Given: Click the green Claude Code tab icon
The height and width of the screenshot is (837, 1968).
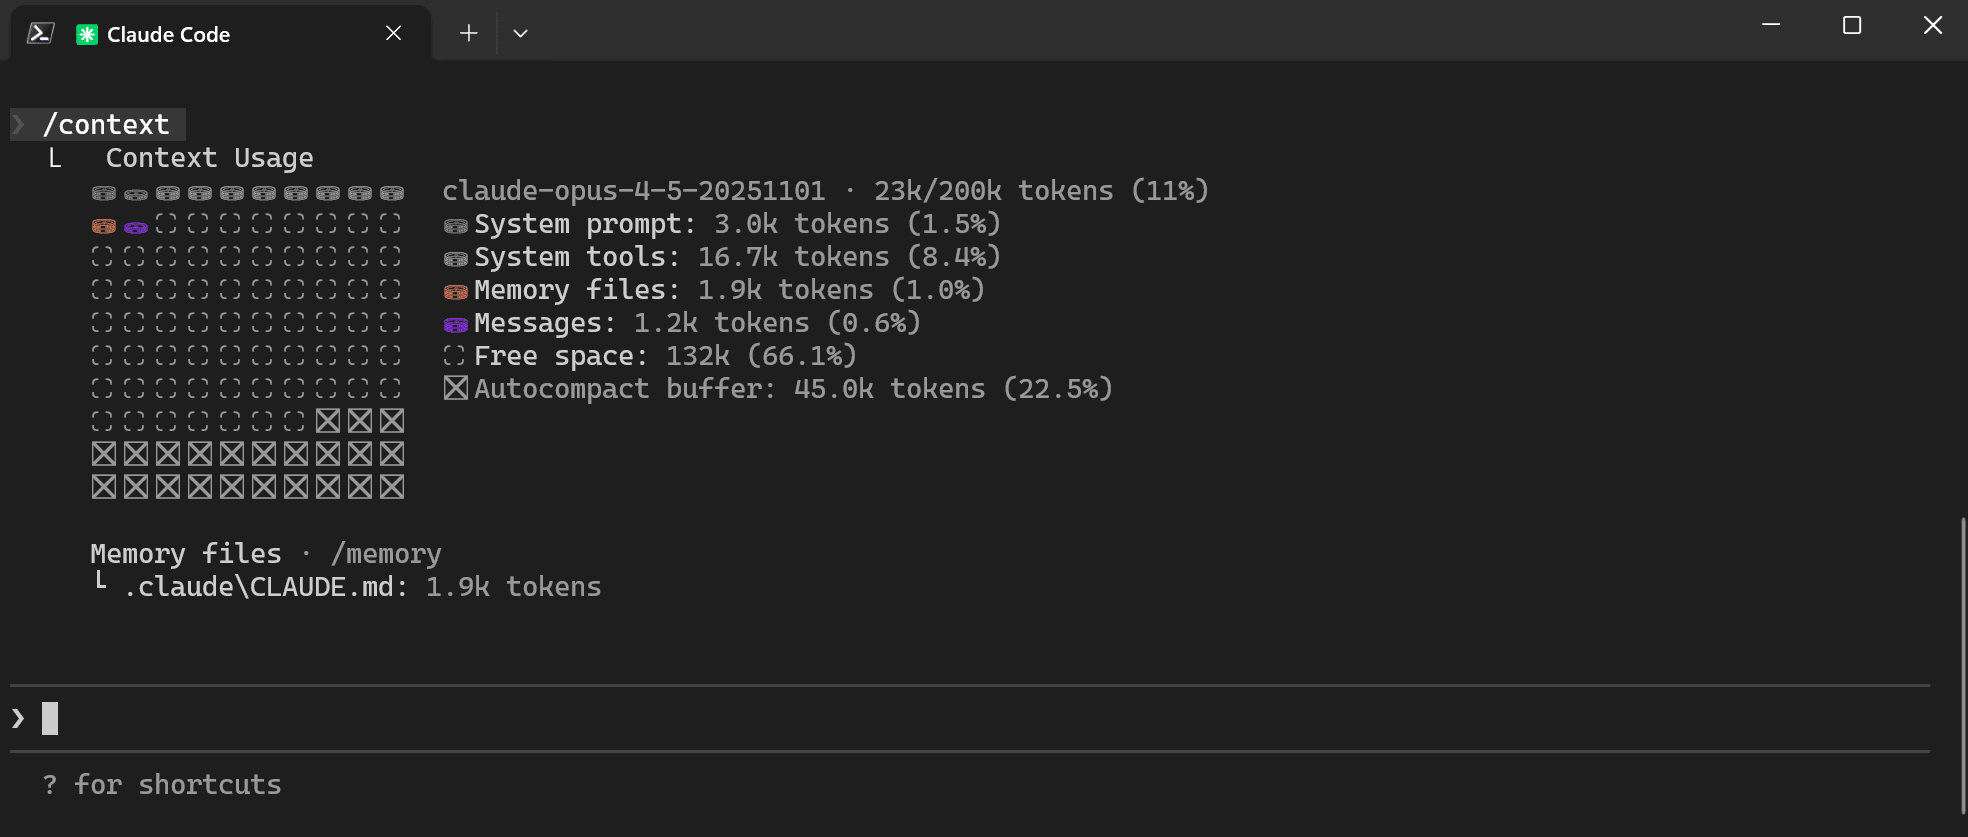Looking at the screenshot, I should [87, 34].
